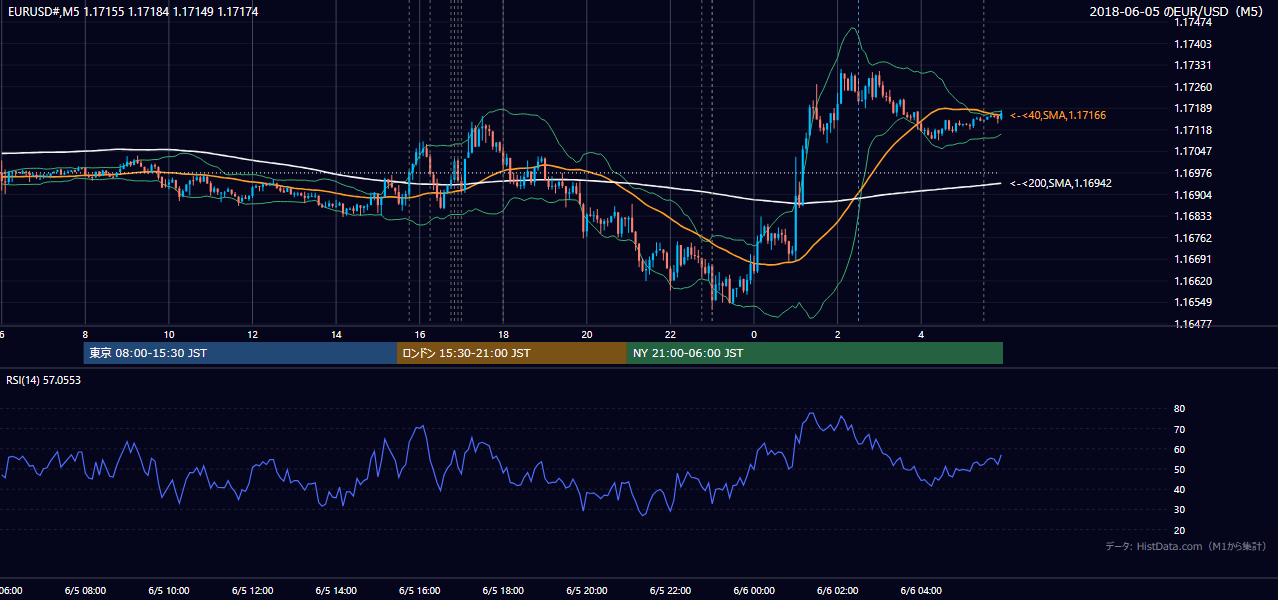Click the 6/6 02:00 time axis label
The height and width of the screenshot is (600, 1278).
pos(838,590)
